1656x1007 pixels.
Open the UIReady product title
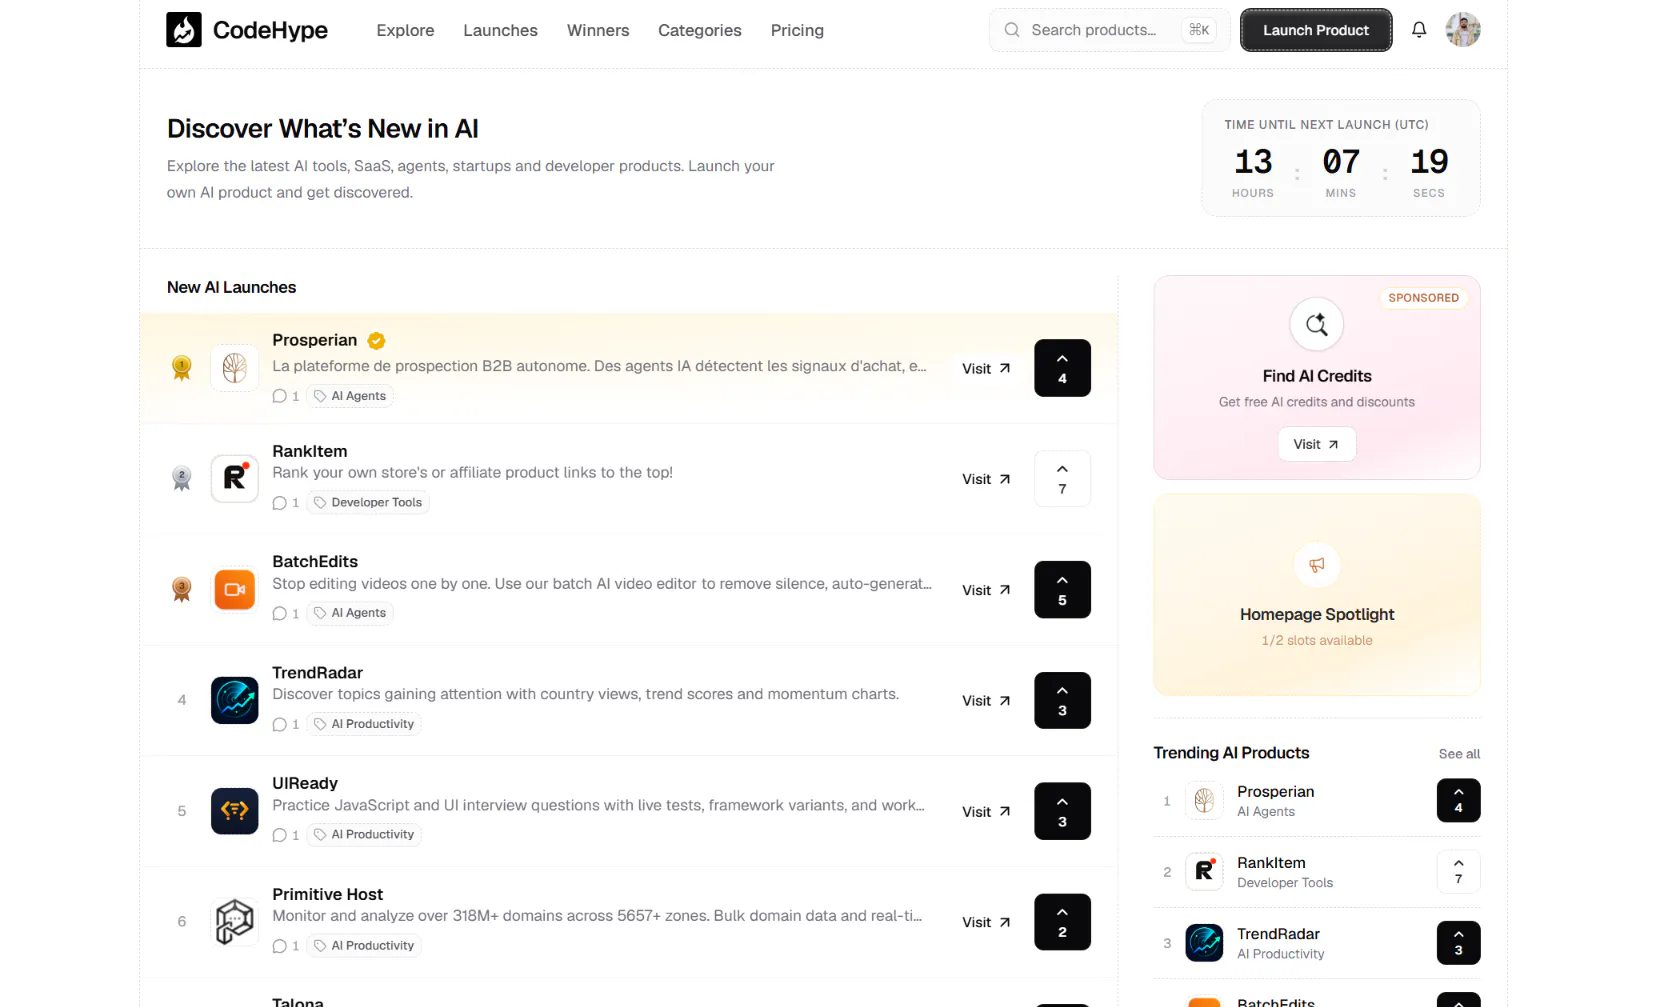pyautogui.click(x=305, y=783)
